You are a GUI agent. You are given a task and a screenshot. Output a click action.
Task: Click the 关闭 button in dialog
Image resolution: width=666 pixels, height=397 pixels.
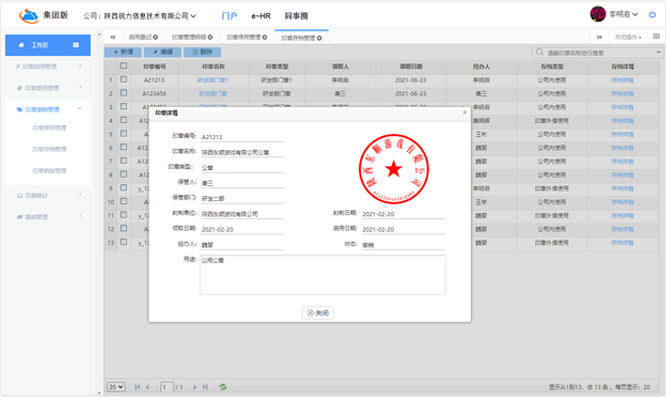pyautogui.click(x=318, y=313)
